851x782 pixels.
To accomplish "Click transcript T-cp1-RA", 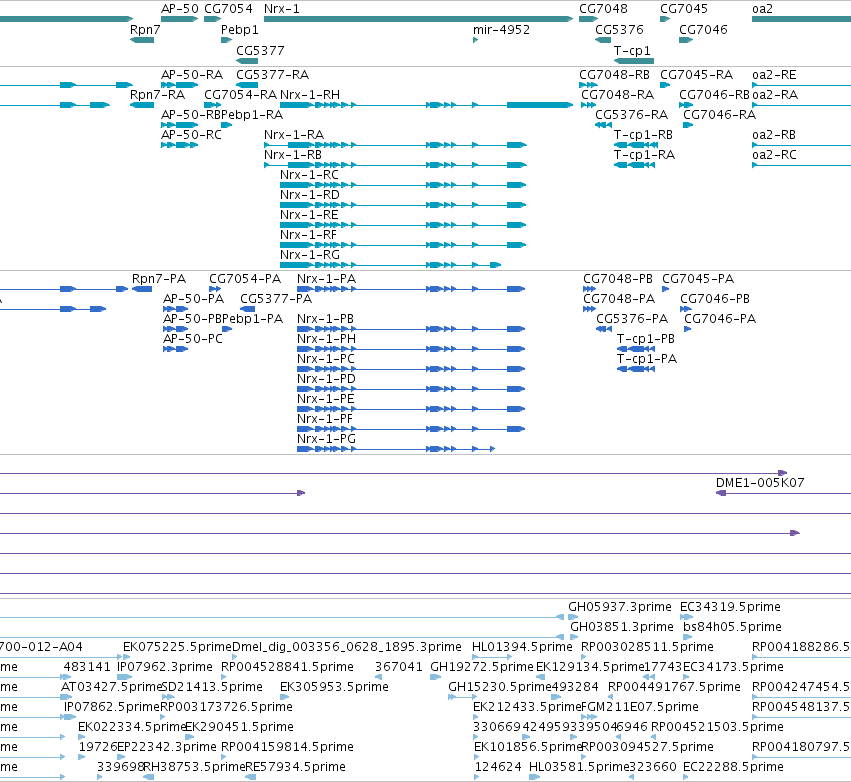I will pos(644,155).
